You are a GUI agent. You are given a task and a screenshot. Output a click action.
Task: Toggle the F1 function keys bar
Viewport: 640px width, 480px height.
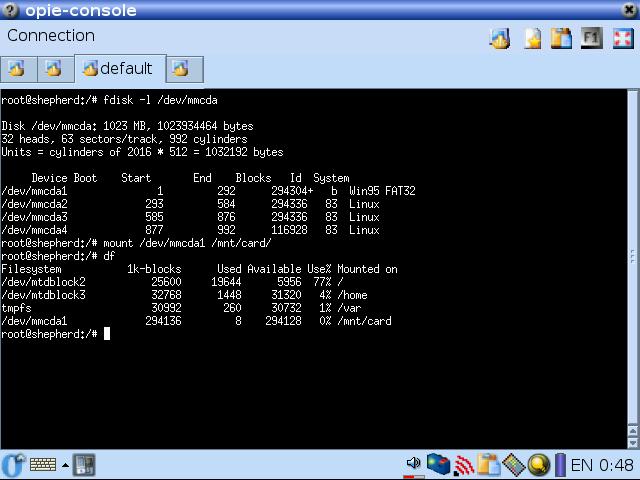[591, 38]
